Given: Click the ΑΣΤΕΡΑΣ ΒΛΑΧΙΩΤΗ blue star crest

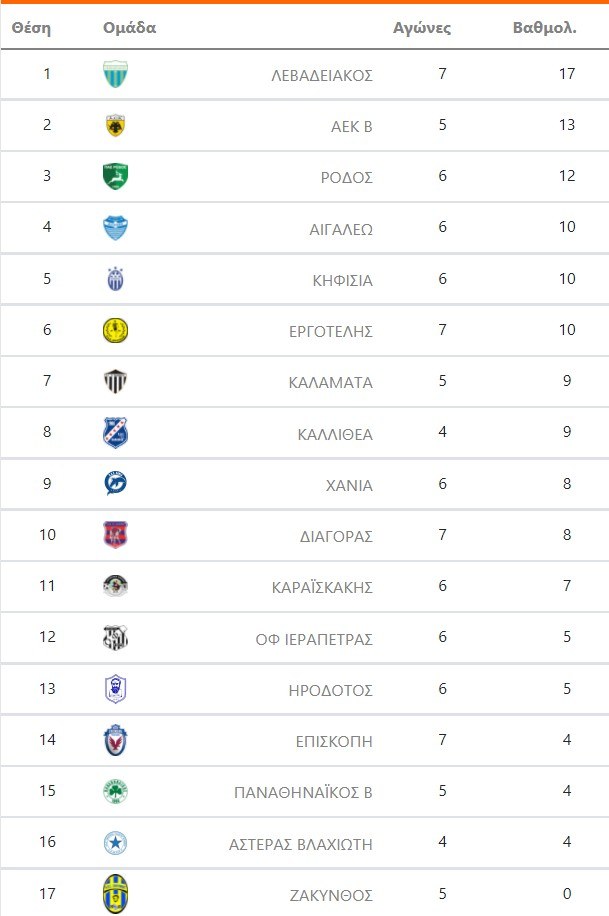Looking at the screenshot, I should (x=115, y=843).
